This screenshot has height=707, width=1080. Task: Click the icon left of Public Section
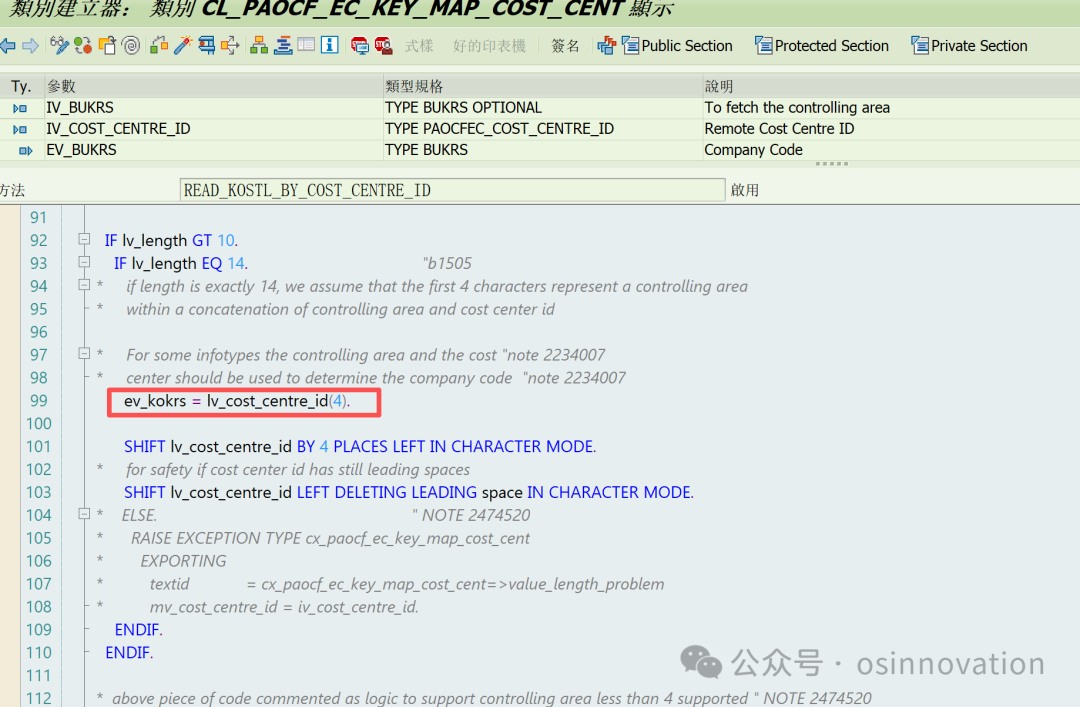(x=606, y=45)
